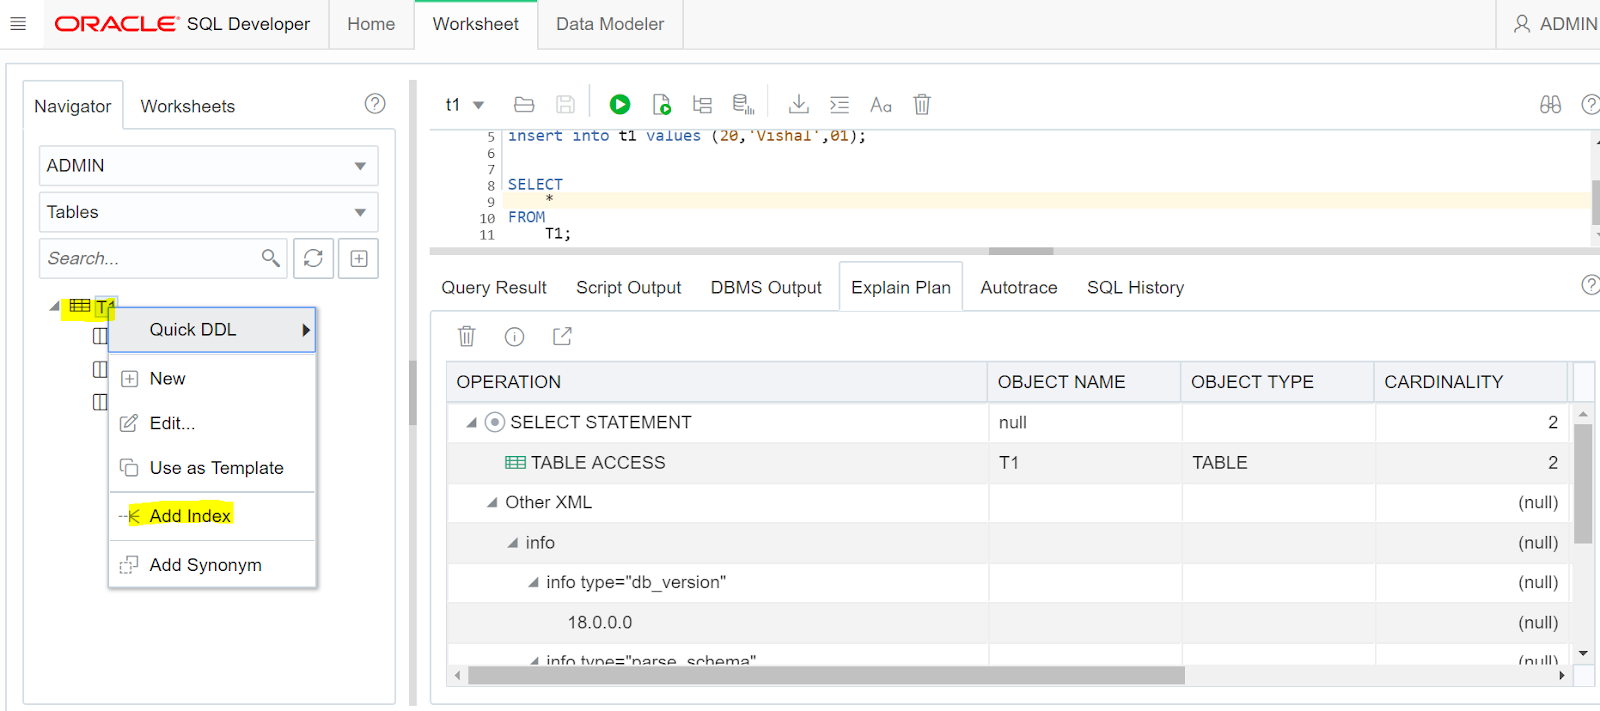Image resolution: width=1600 pixels, height=711 pixels.
Task: Open the ADMIN schema dropdown
Action: (x=208, y=166)
